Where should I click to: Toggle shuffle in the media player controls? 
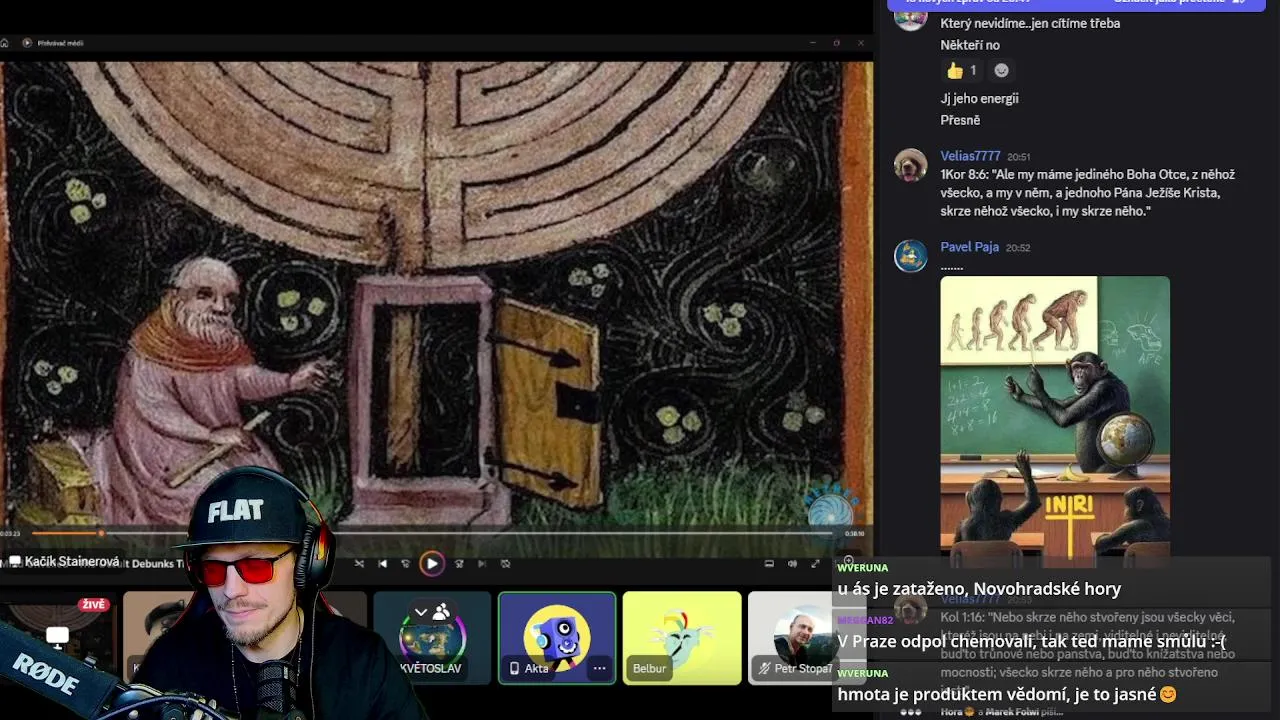pyautogui.click(x=359, y=564)
